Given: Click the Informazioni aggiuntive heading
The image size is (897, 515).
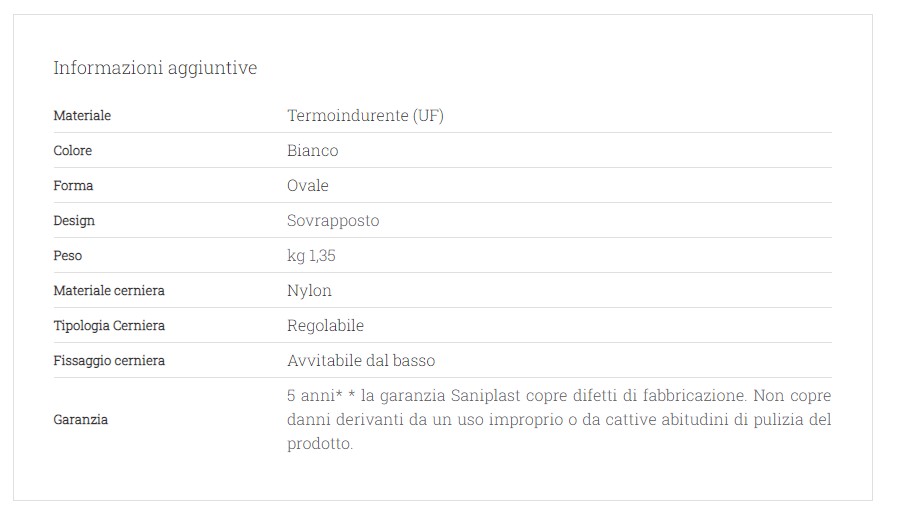Looking at the screenshot, I should coord(155,68).
